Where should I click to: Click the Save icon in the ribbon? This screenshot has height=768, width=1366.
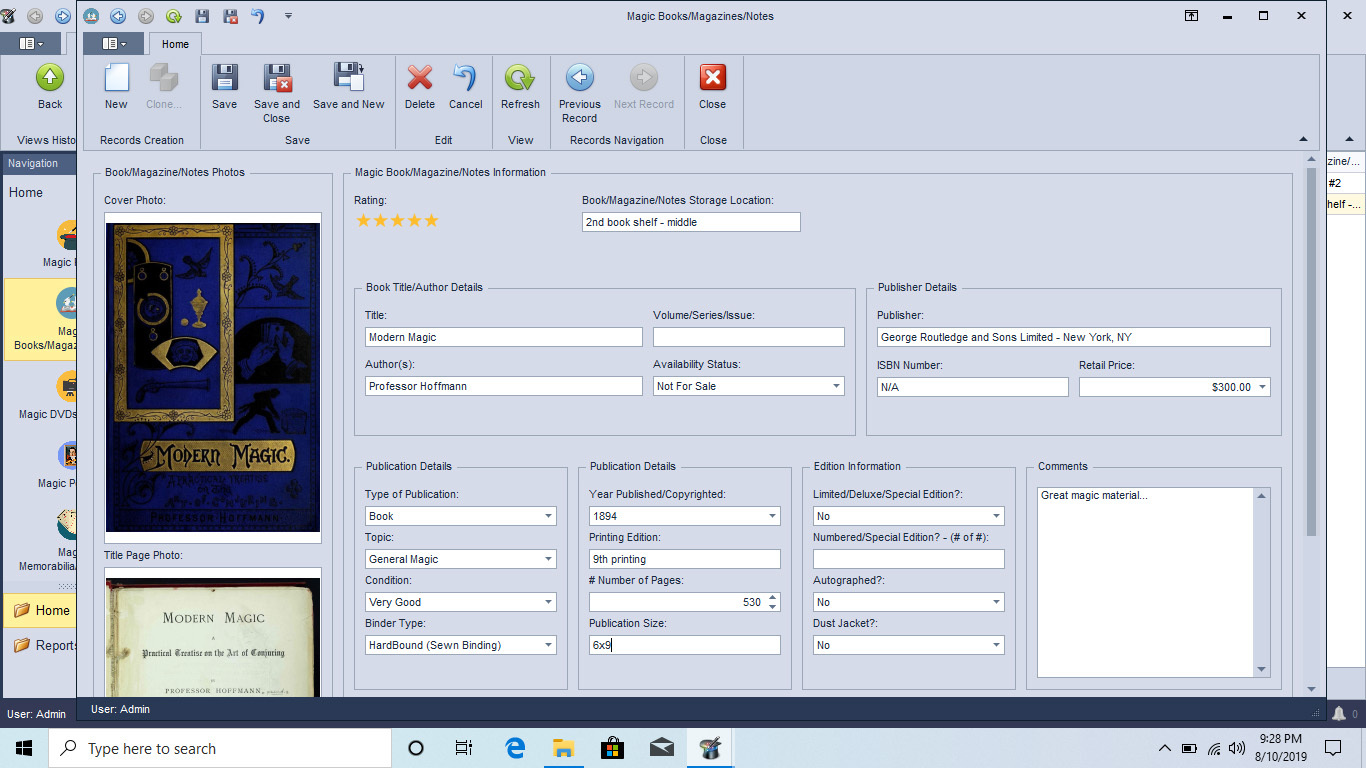(x=224, y=78)
